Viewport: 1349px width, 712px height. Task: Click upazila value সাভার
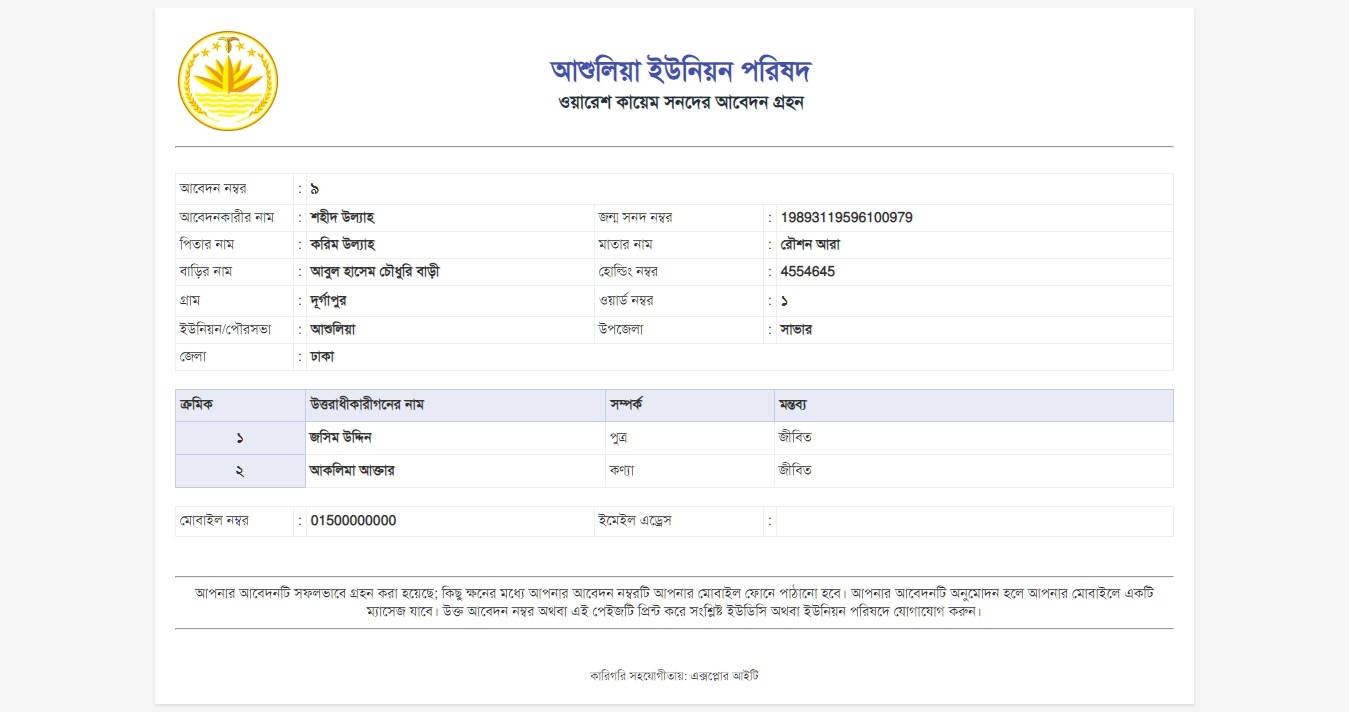click(797, 329)
